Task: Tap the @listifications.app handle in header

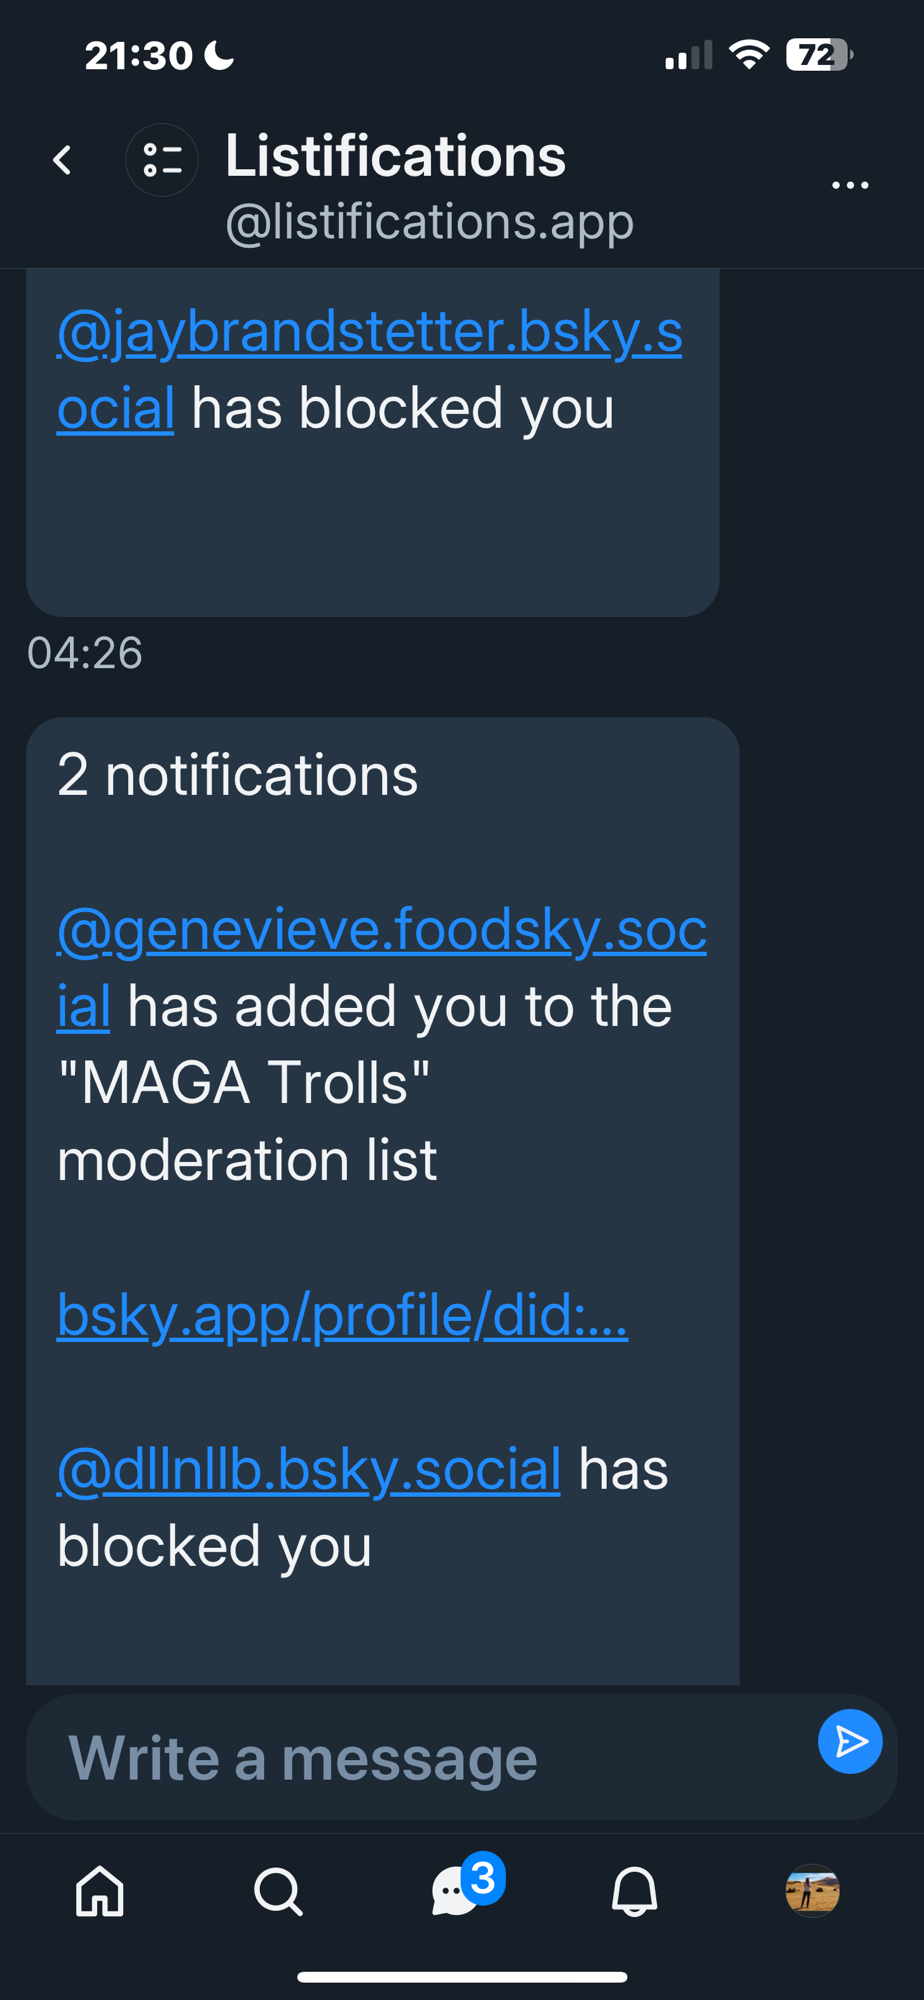Action: [429, 221]
